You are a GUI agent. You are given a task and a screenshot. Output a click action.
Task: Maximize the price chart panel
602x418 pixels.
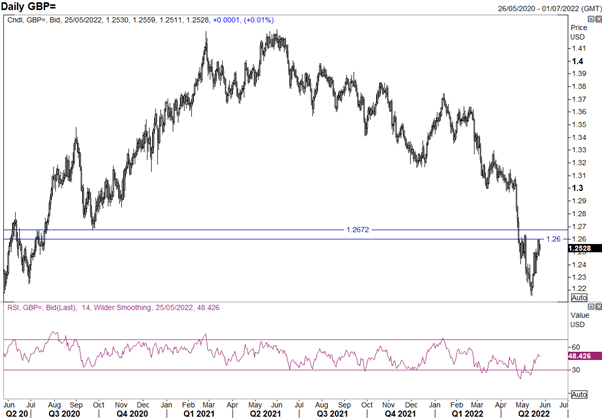(x=592, y=19)
